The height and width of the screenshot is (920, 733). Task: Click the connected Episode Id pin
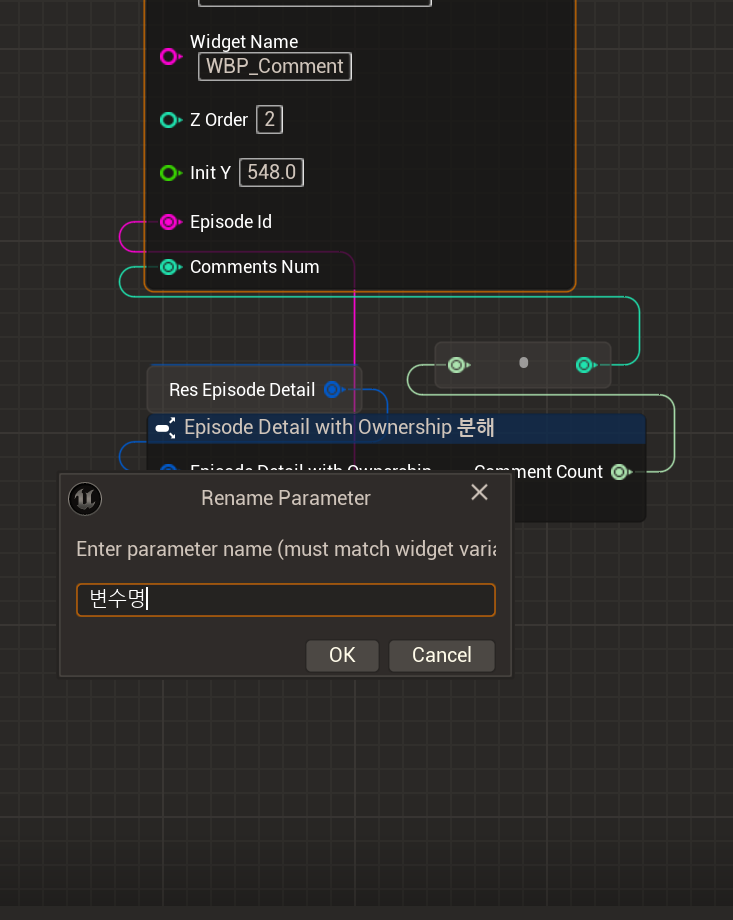pos(169,222)
